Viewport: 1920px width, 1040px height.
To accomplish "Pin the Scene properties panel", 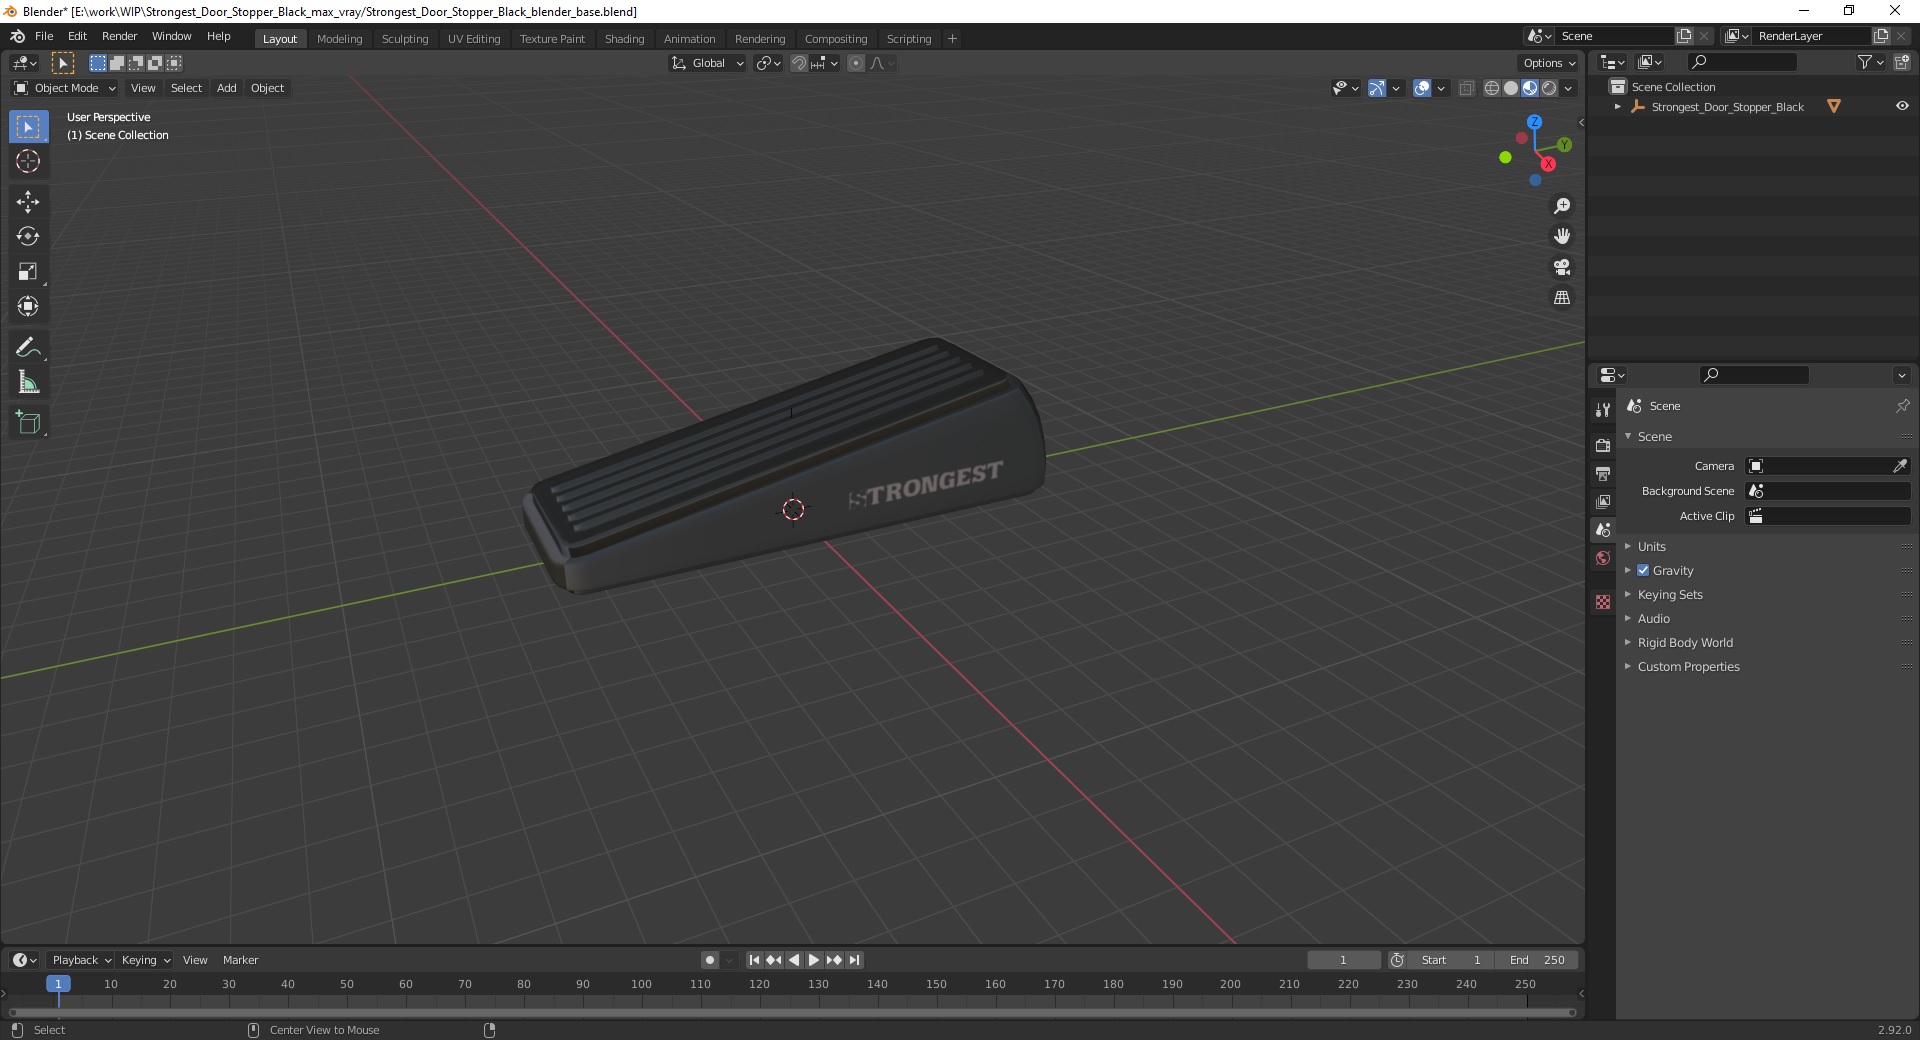I will tap(1902, 406).
